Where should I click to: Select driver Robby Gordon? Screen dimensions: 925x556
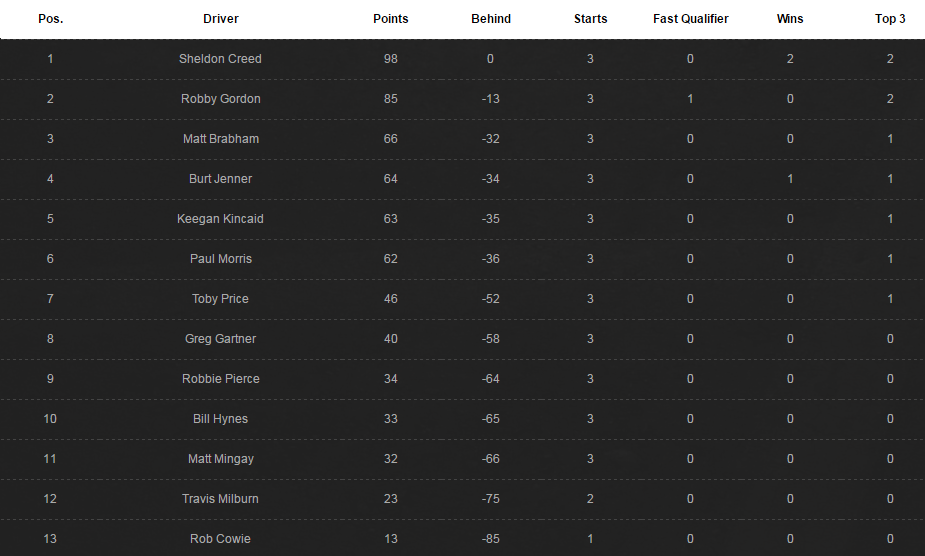point(221,99)
